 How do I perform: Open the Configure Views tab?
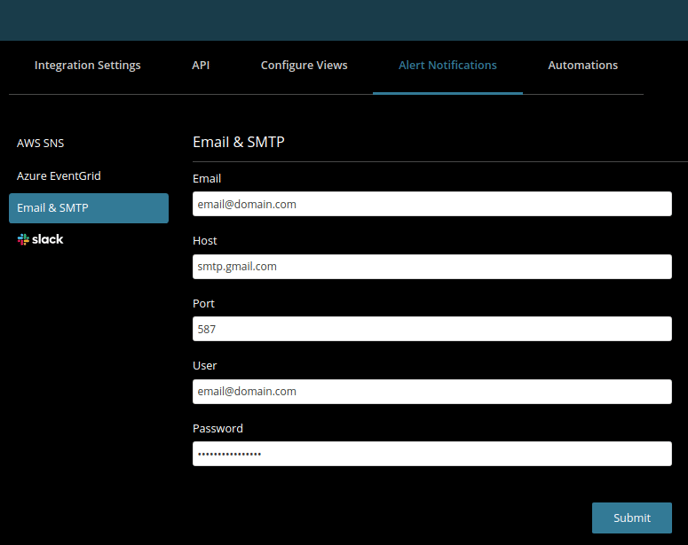tap(304, 65)
